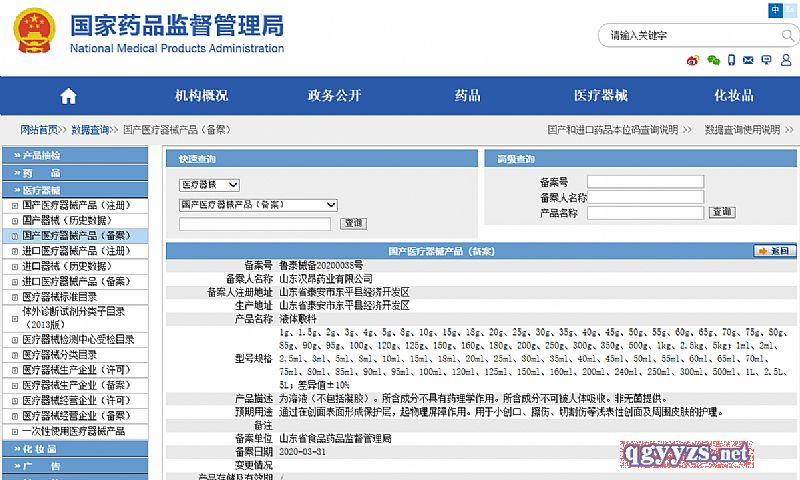Open the Weibo icon link
800x480 pixels.
coord(693,61)
